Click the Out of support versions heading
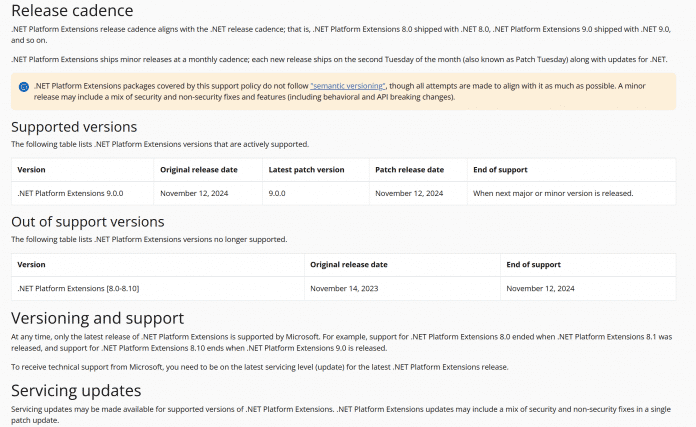 (x=88, y=221)
